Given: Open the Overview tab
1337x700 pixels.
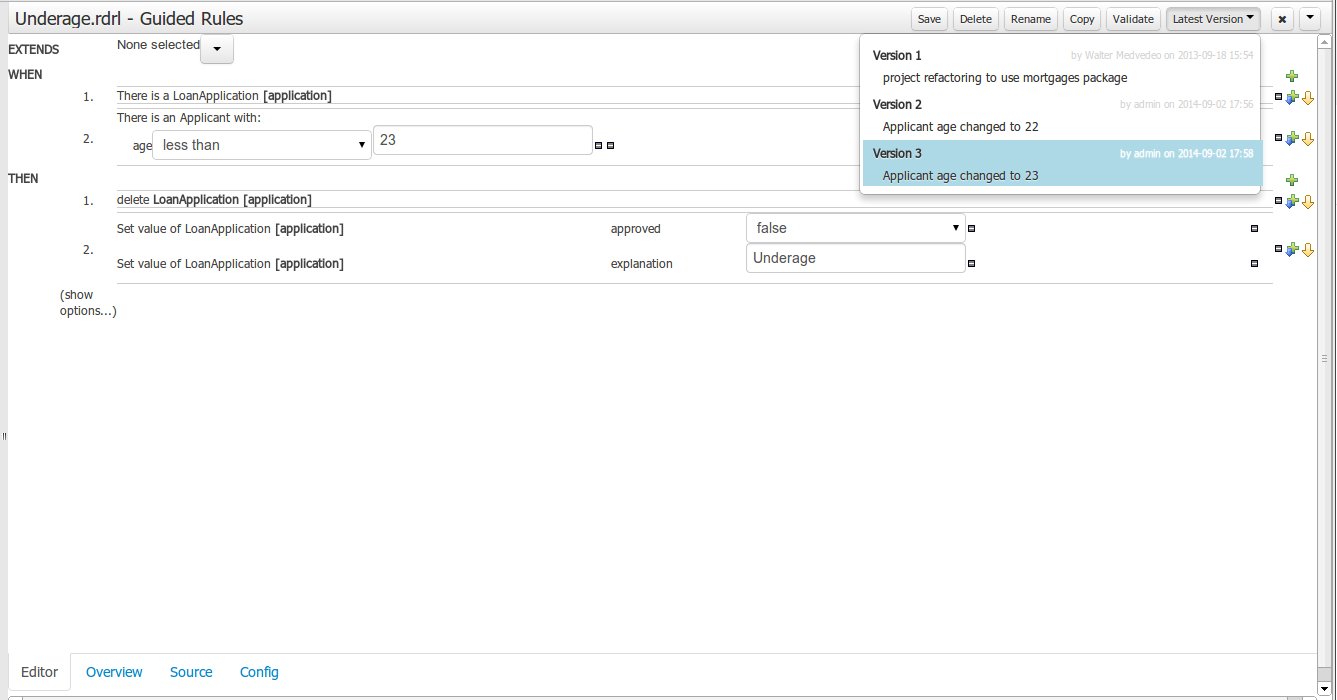Looking at the screenshot, I should pyautogui.click(x=114, y=672).
